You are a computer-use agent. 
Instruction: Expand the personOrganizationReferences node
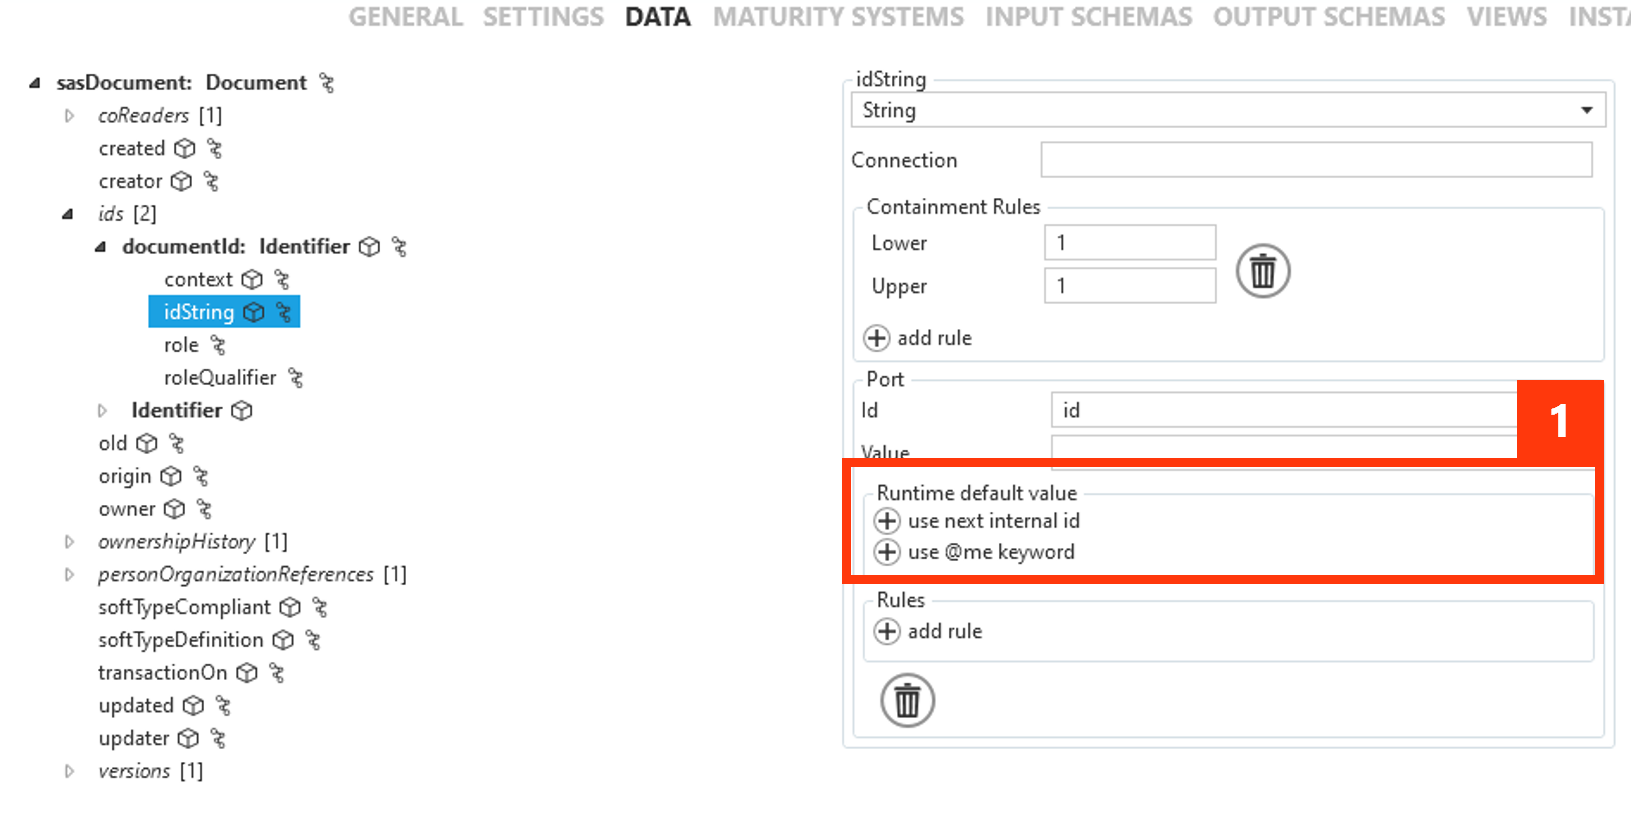tap(69, 575)
